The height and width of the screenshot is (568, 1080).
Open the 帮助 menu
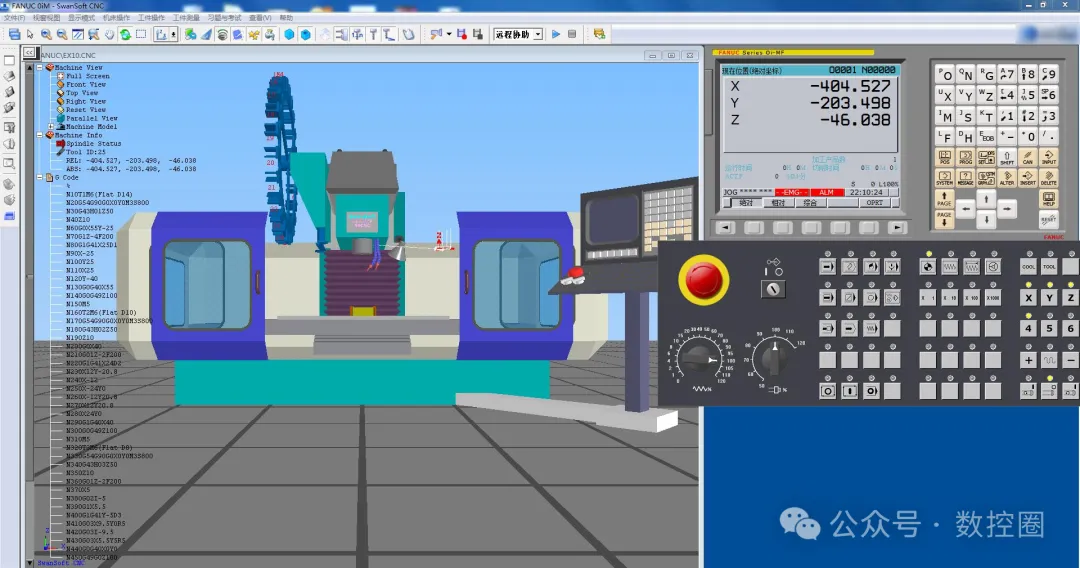coord(287,17)
